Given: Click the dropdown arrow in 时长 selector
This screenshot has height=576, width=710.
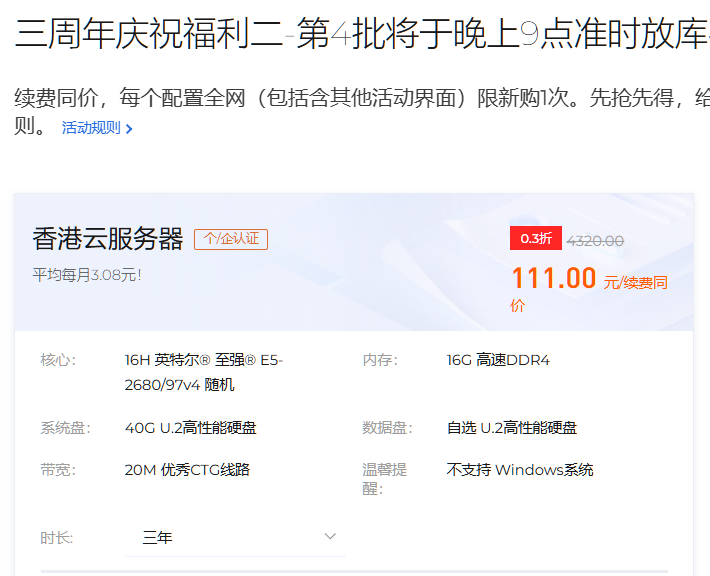Looking at the screenshot, I should (x=330, y=537).
